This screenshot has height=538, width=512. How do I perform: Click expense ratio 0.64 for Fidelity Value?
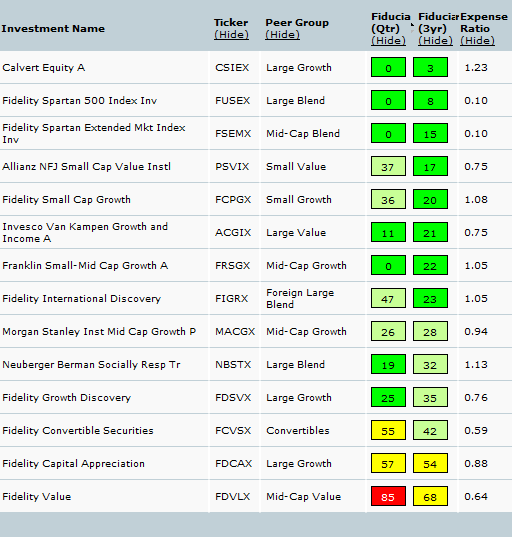click(476, 496)
